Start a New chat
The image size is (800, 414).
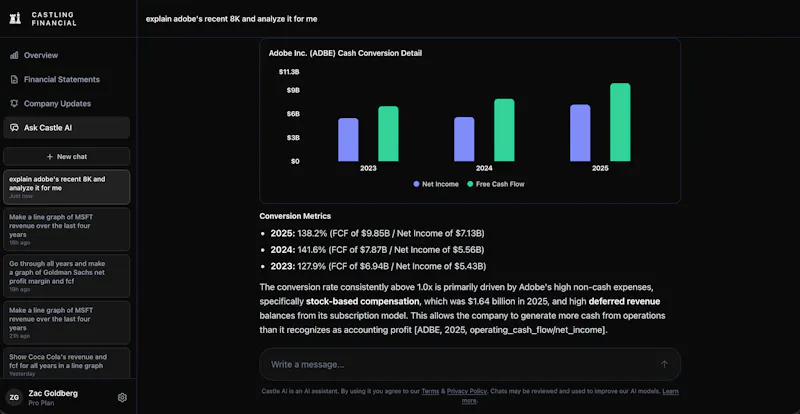tap(67, 157)
